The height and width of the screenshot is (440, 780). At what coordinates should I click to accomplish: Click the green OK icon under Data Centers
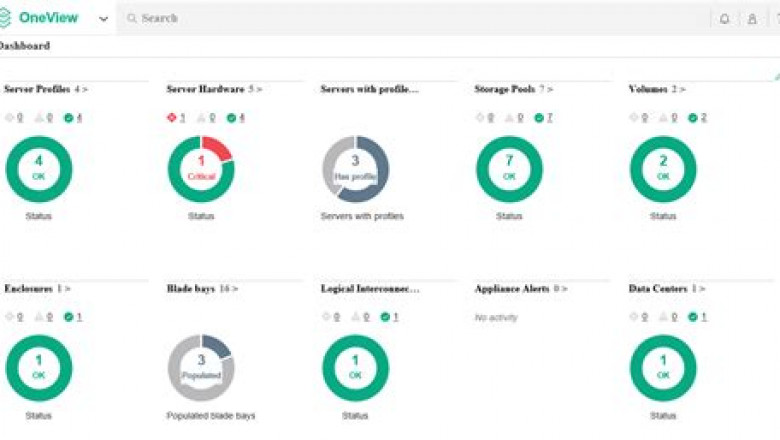pyautogui.click(x=693, y=316)
